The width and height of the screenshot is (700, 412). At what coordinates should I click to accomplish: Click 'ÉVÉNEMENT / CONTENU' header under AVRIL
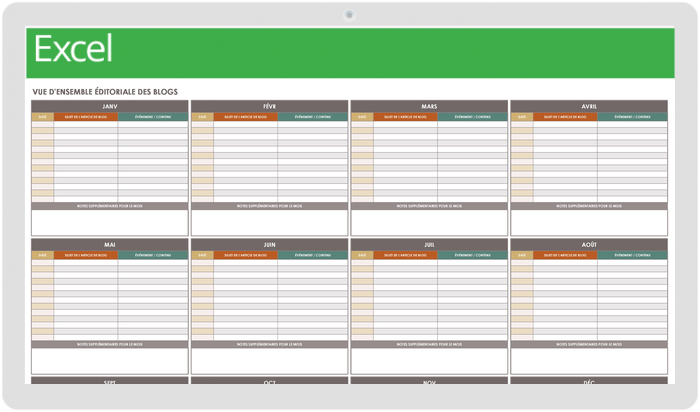coord(633,117)
